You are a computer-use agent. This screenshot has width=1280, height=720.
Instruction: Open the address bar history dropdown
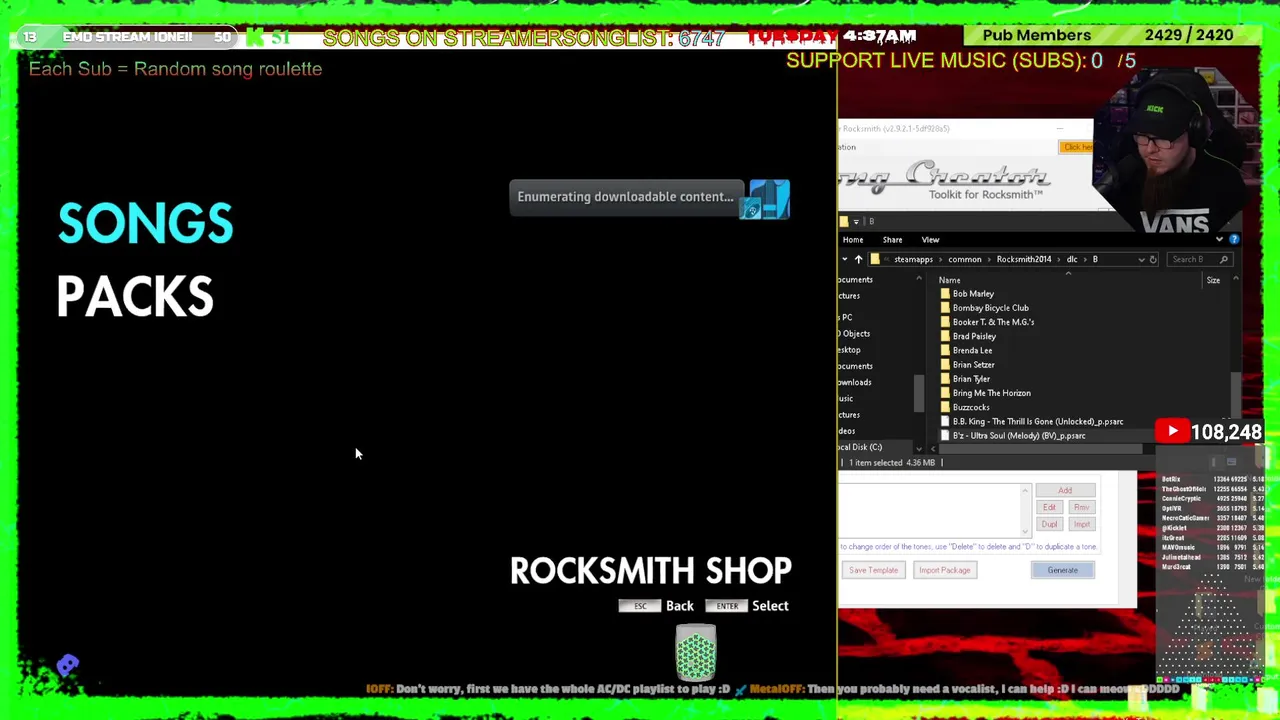tap(1141, 260)
